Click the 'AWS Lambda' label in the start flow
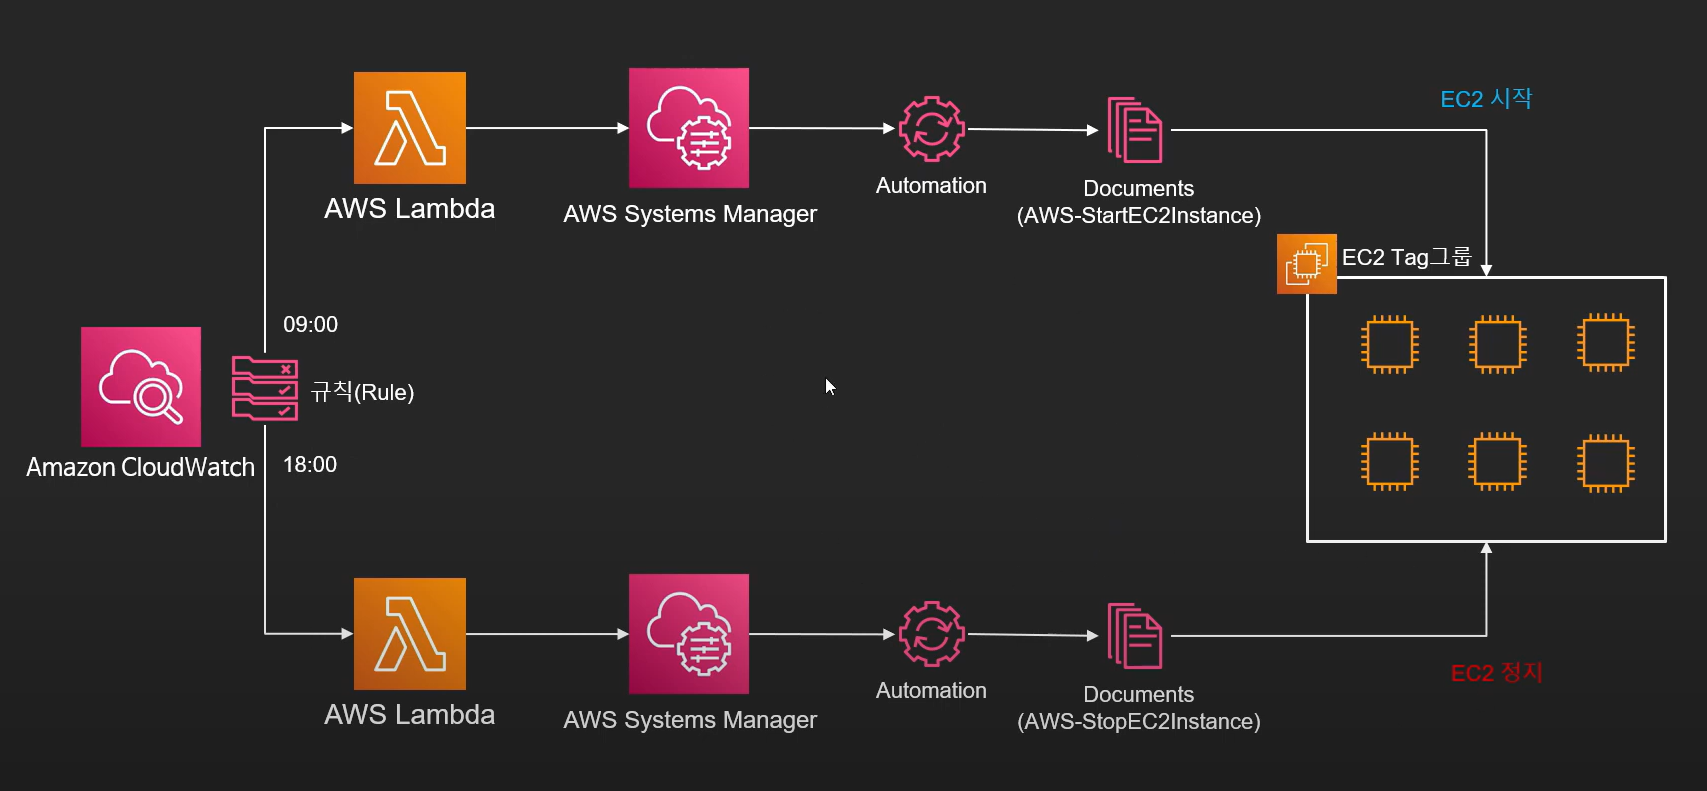 [x=410, y=208]
